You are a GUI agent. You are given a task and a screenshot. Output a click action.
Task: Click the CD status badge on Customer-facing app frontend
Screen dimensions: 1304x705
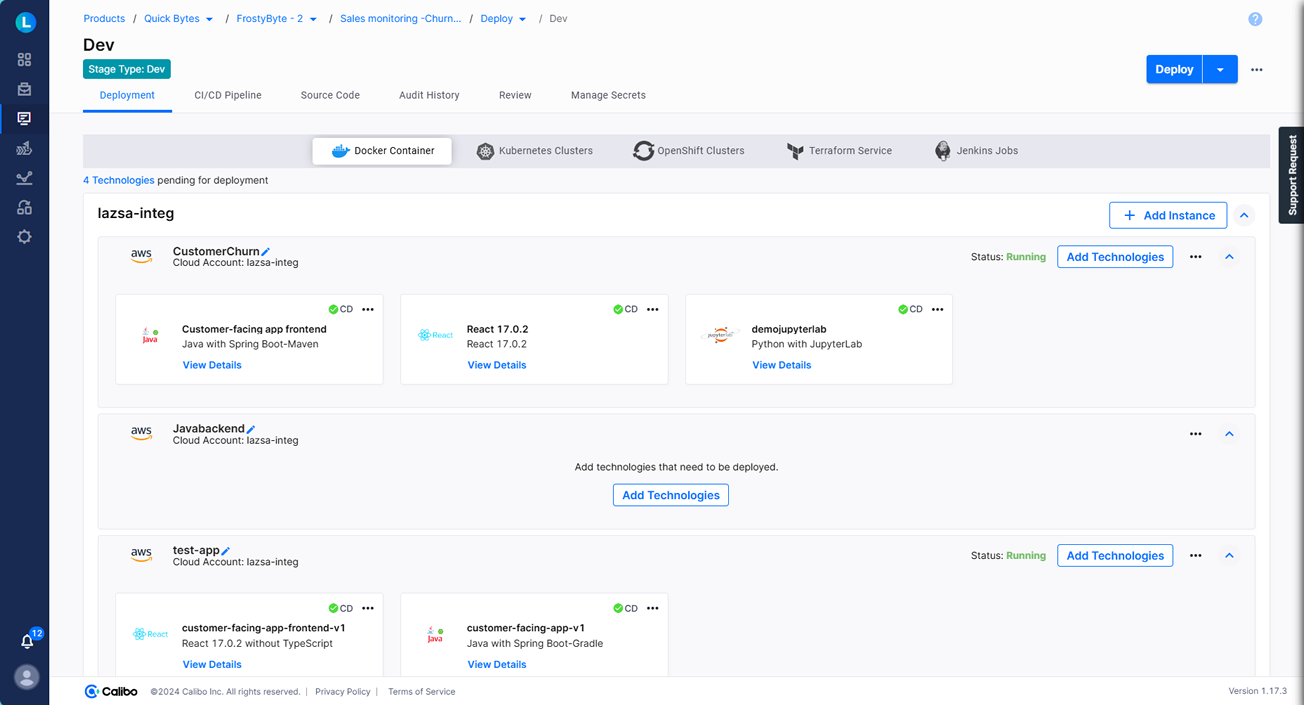(340, 309)
